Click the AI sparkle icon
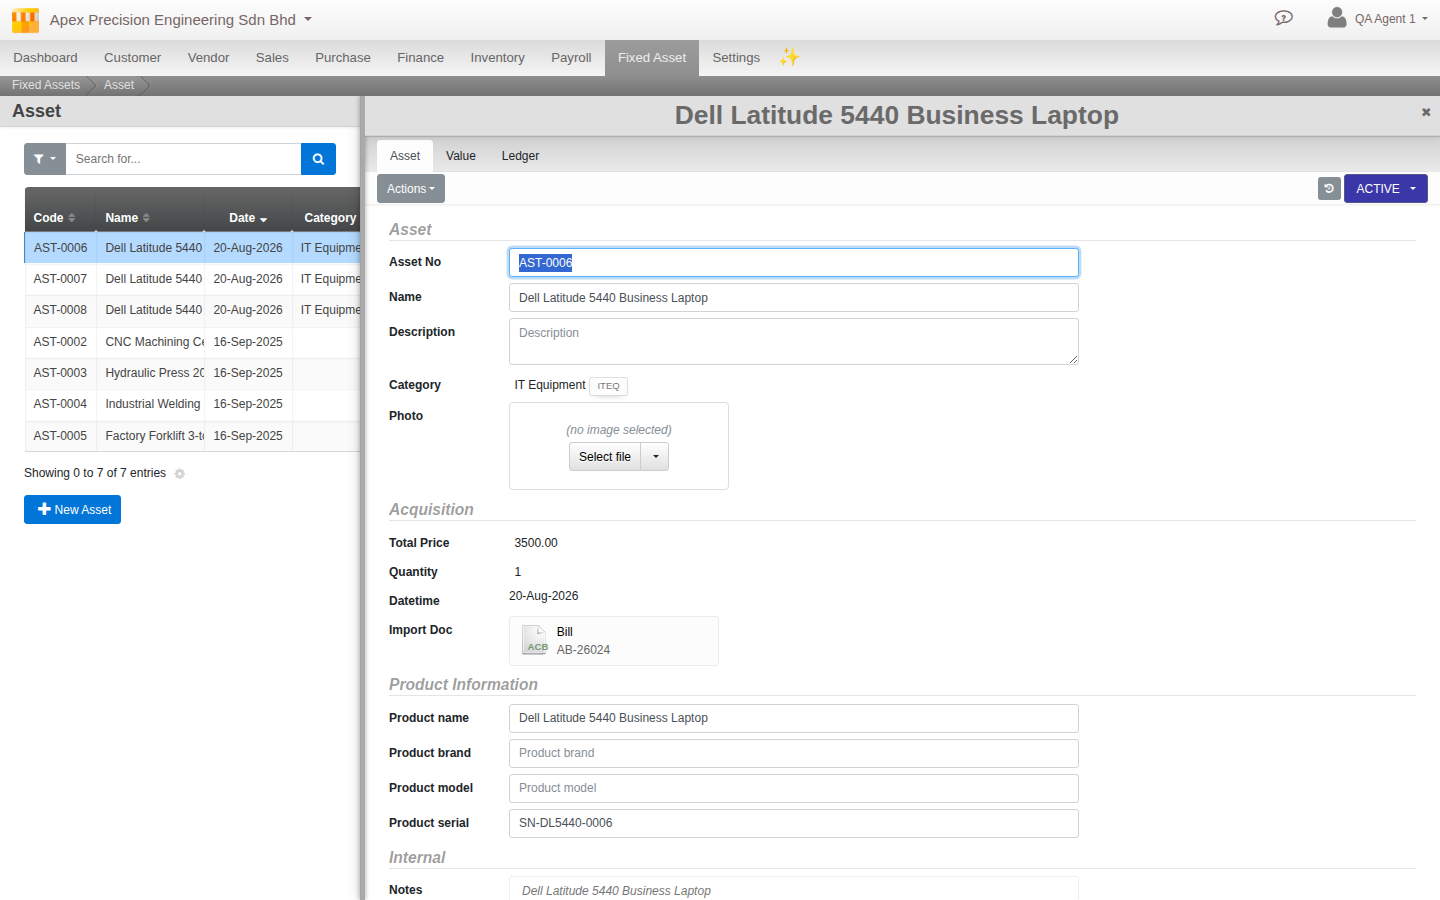Image resolution: width=1440 pixels, height=900 pixels. pyautogui.click(x=790, y=57)
